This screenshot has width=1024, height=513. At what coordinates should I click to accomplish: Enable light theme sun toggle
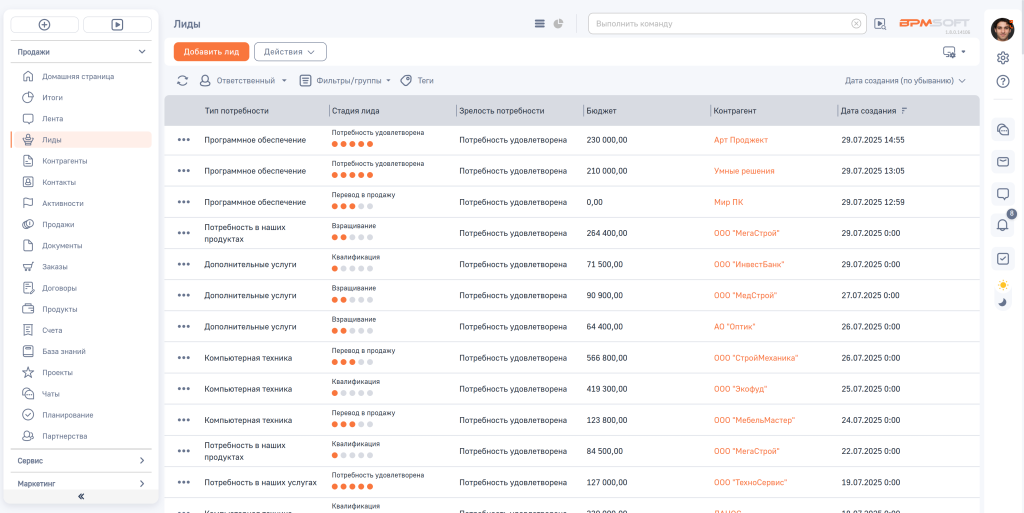pyautogui.click(x=1002, y=285)
